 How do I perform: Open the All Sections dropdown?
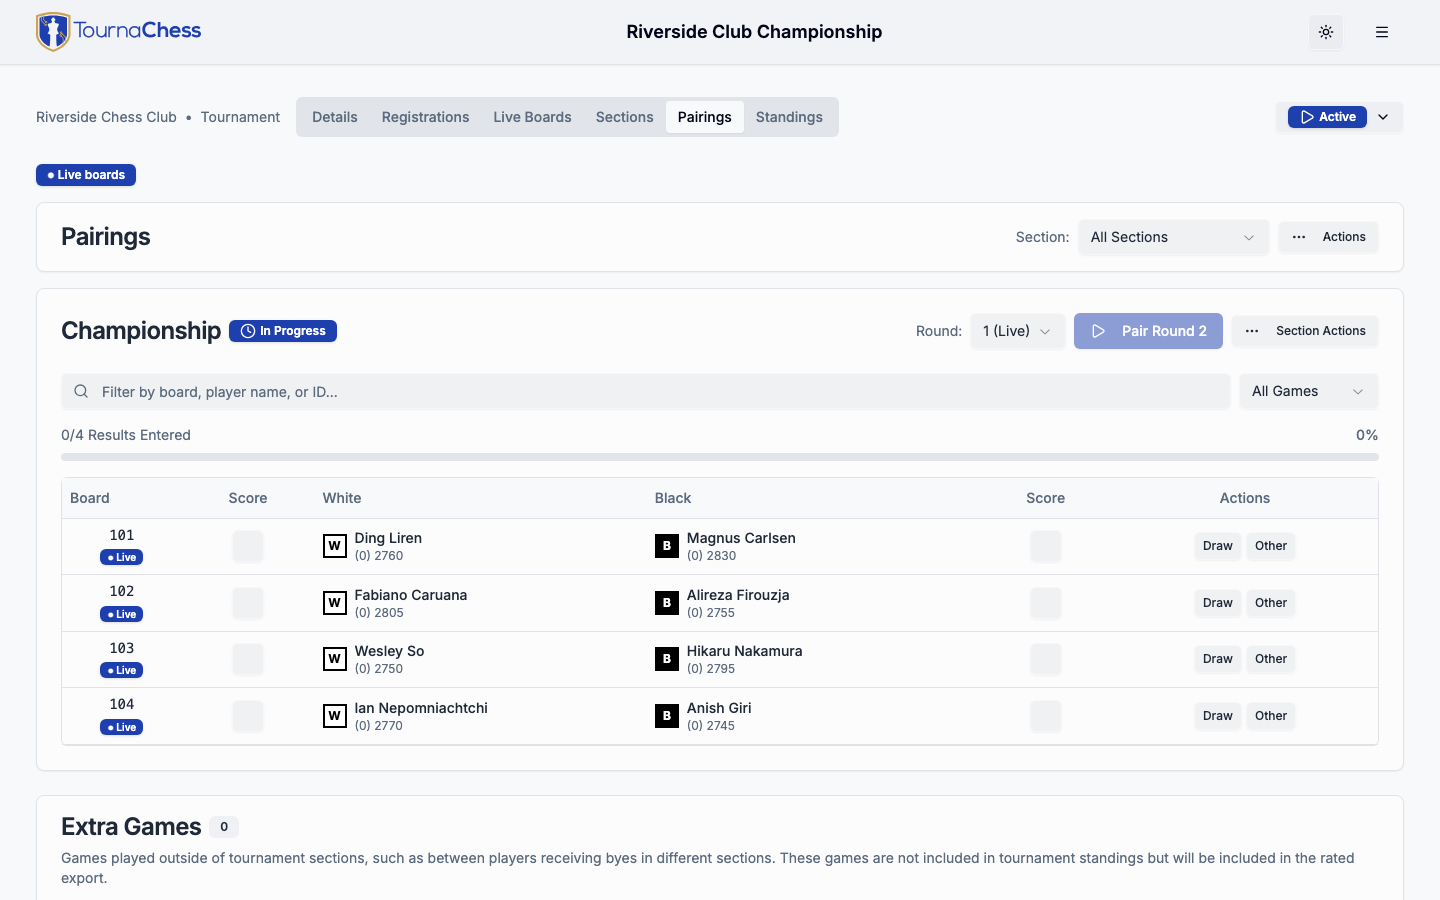pyautogui.click(x=1173, y=237)
